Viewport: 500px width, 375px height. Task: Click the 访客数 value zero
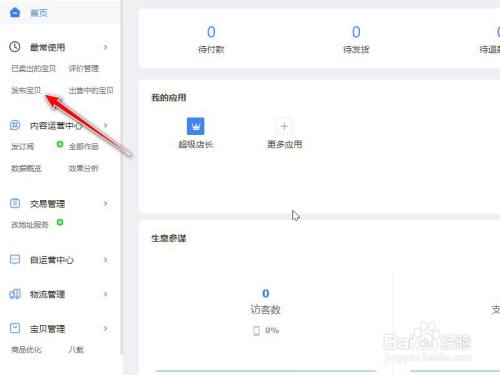pyautogui.click(x=266, y=293)
